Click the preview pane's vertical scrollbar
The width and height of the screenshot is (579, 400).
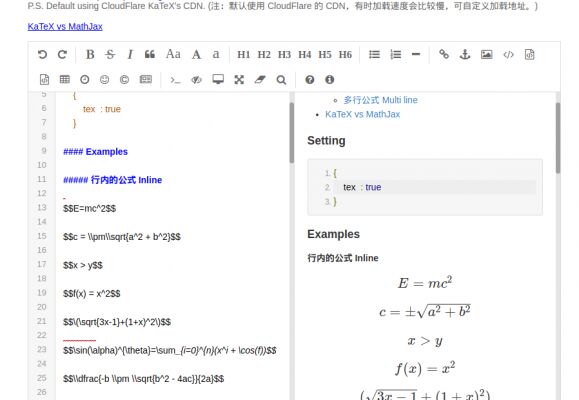tap(558, 137)
